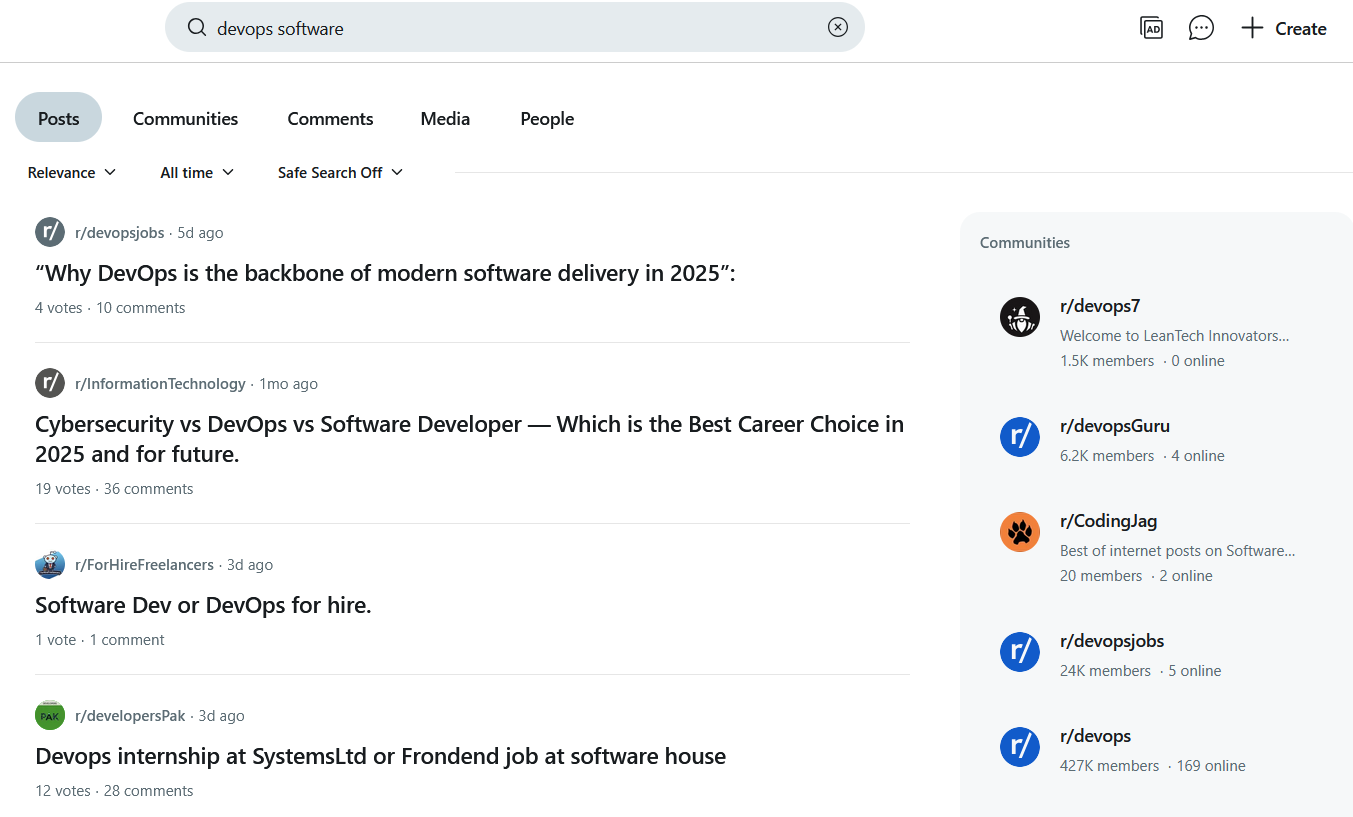Viewport: 1353px width, 817px height.
Task: Click "6.2K members · 4 online" text
Action: click(x=1142, y=456)
